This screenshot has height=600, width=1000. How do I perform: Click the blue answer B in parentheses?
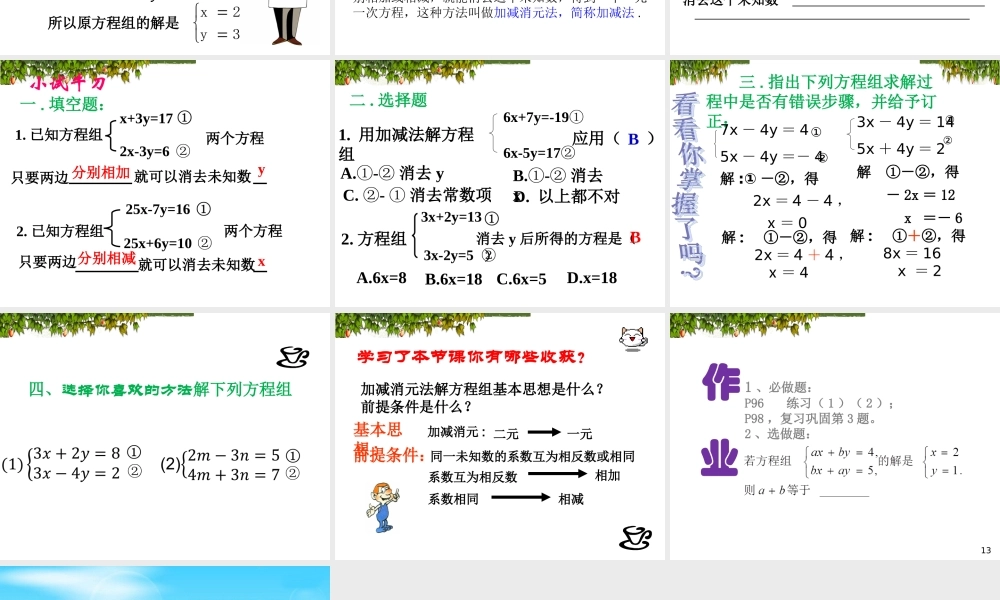coord(633,139)
